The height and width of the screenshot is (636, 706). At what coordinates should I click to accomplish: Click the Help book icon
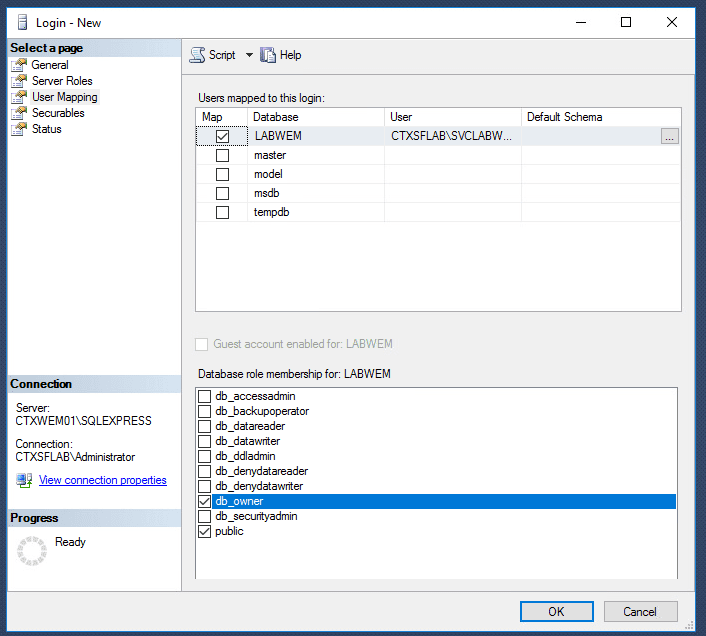coord(268,55)
